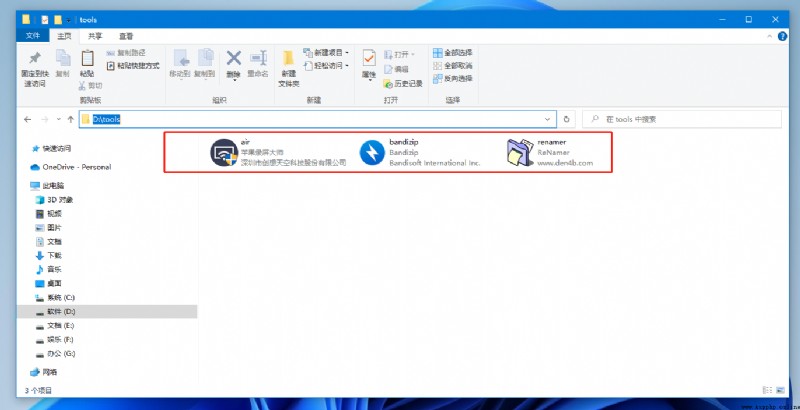Open the 文档 folder in sidebar

pyautogui.click(x=48, y=241)
